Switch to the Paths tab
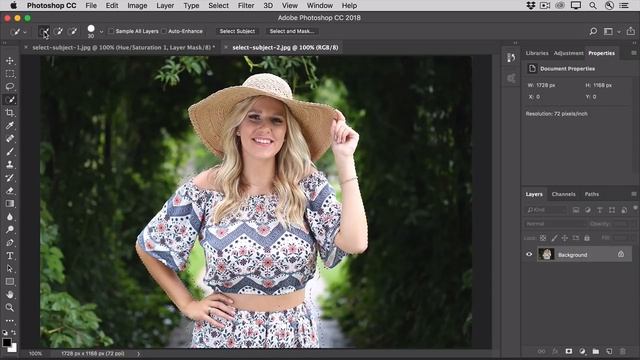 point(592,194)
